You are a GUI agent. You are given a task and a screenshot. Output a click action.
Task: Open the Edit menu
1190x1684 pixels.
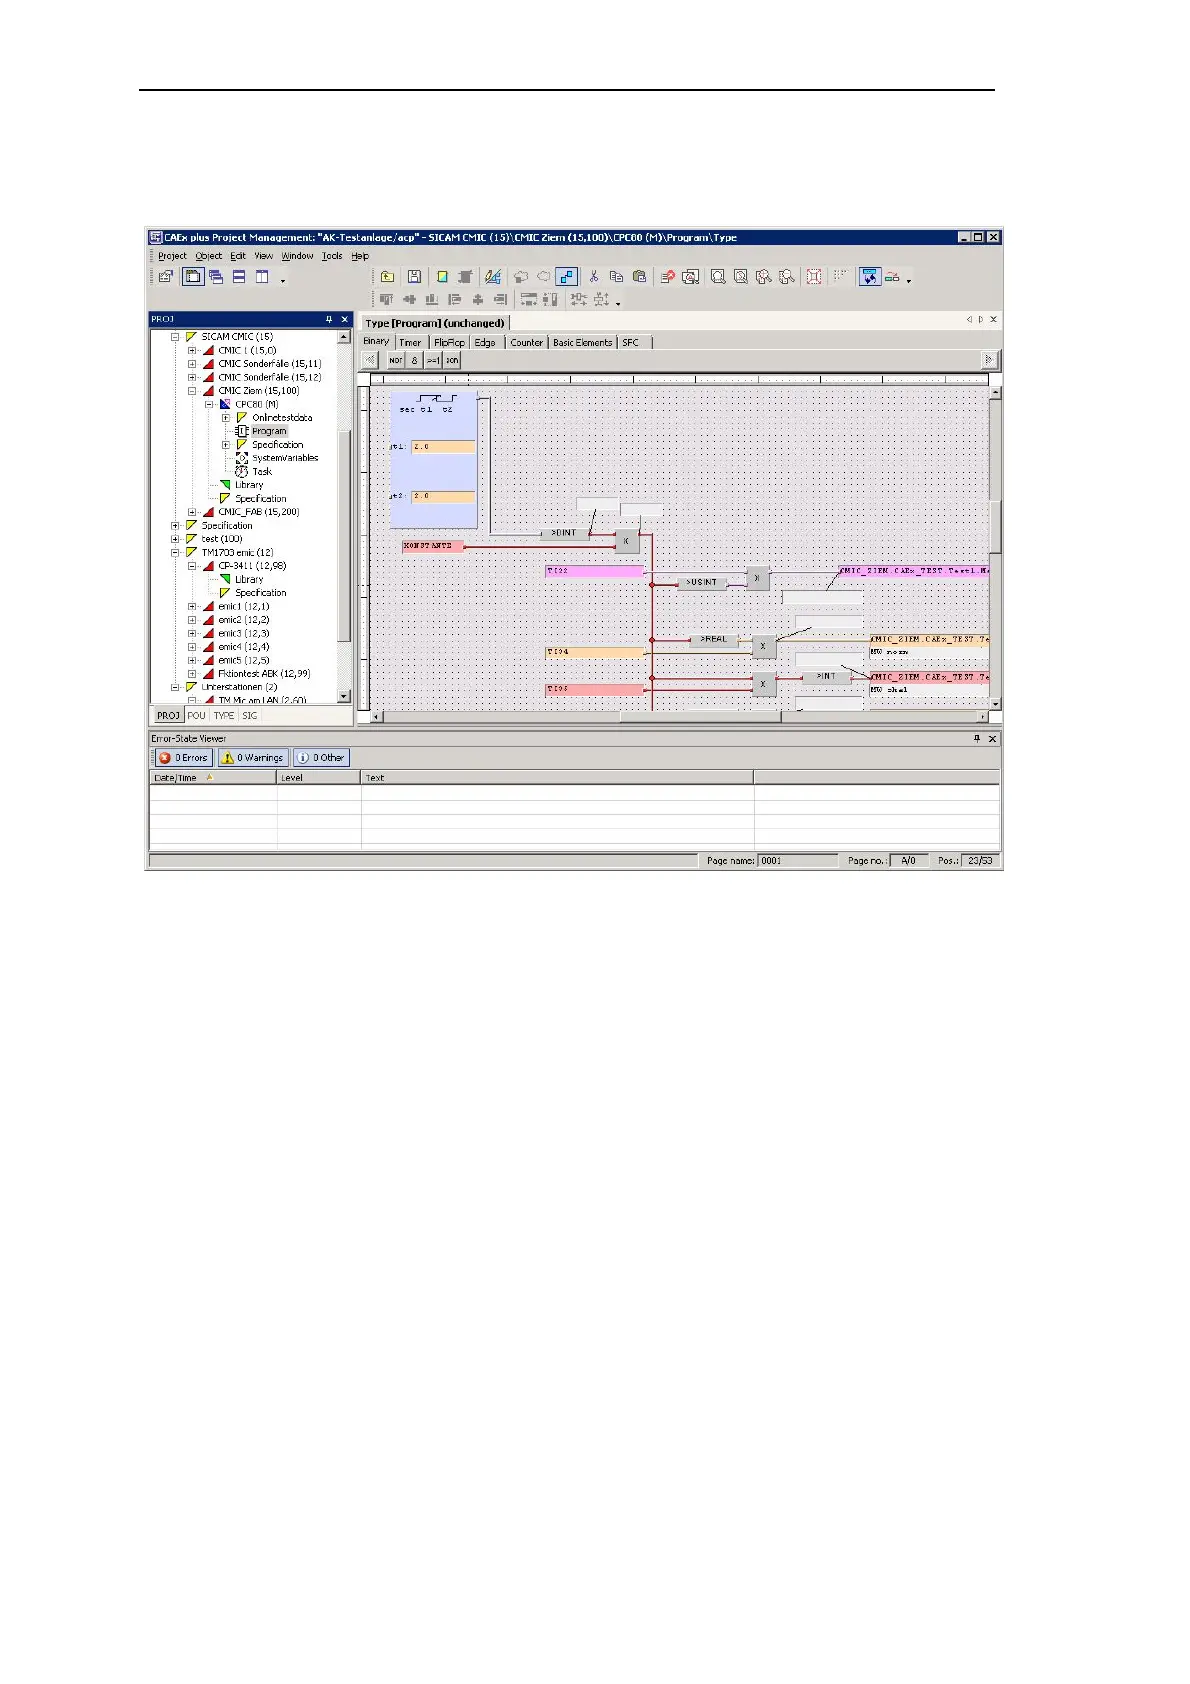[238, 256]
